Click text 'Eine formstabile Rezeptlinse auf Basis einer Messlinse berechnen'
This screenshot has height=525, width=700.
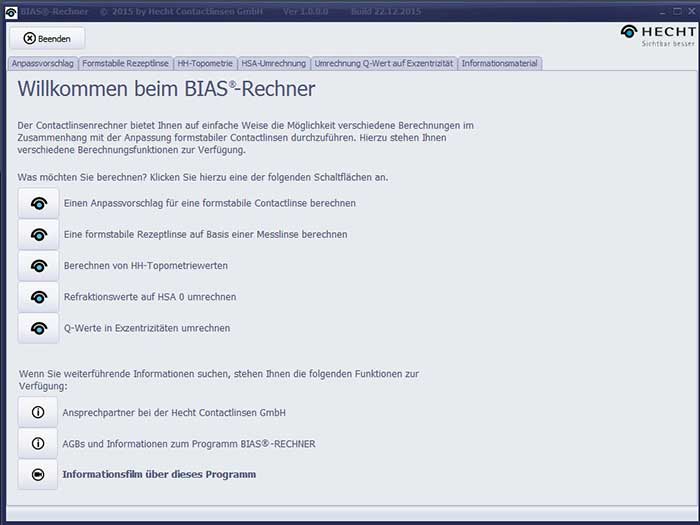coord(205,234)
